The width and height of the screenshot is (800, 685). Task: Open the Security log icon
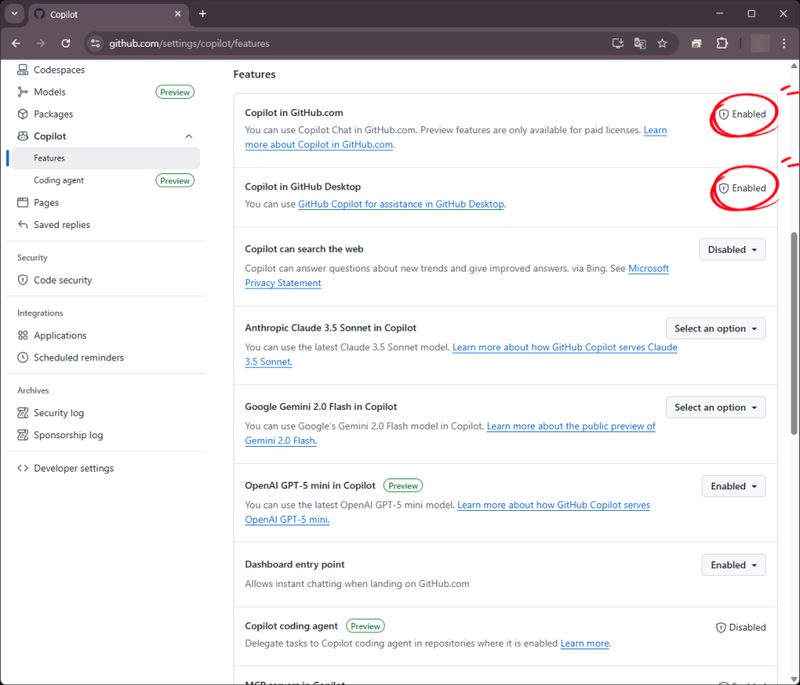[22, 412]
